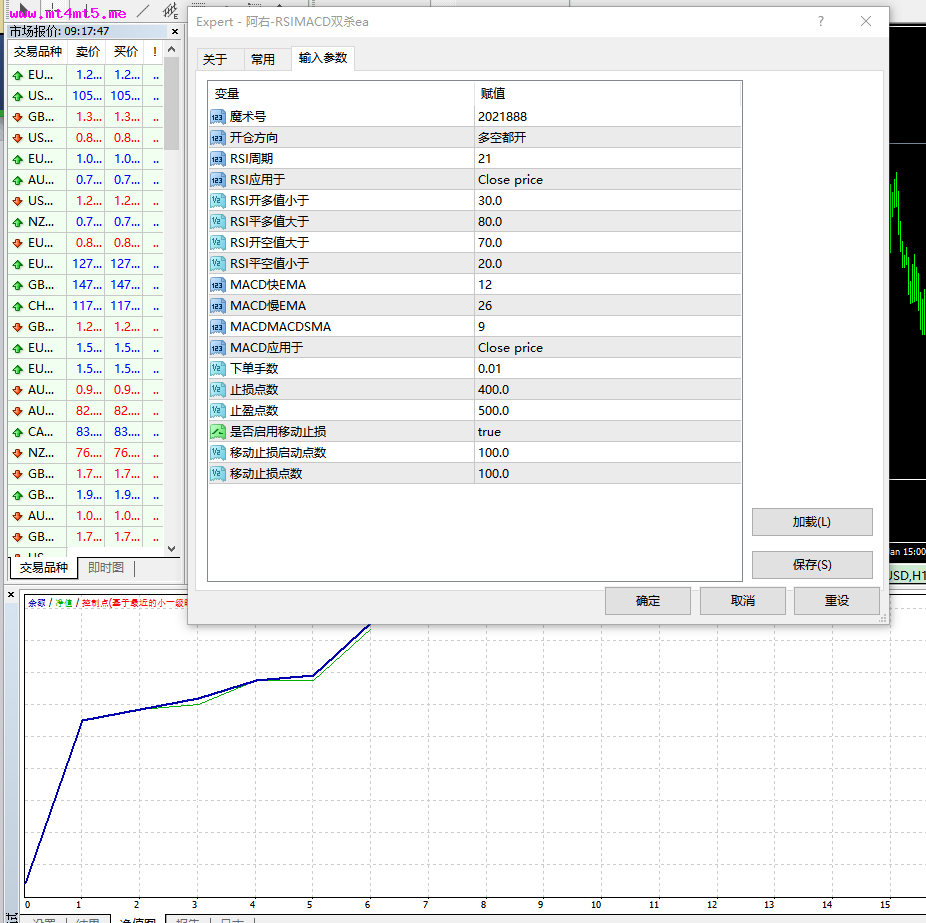The width and height of the screenshot is (926, 923).
Task: Select the 83... CA symbol row
Action: click(x=86, y=432)
